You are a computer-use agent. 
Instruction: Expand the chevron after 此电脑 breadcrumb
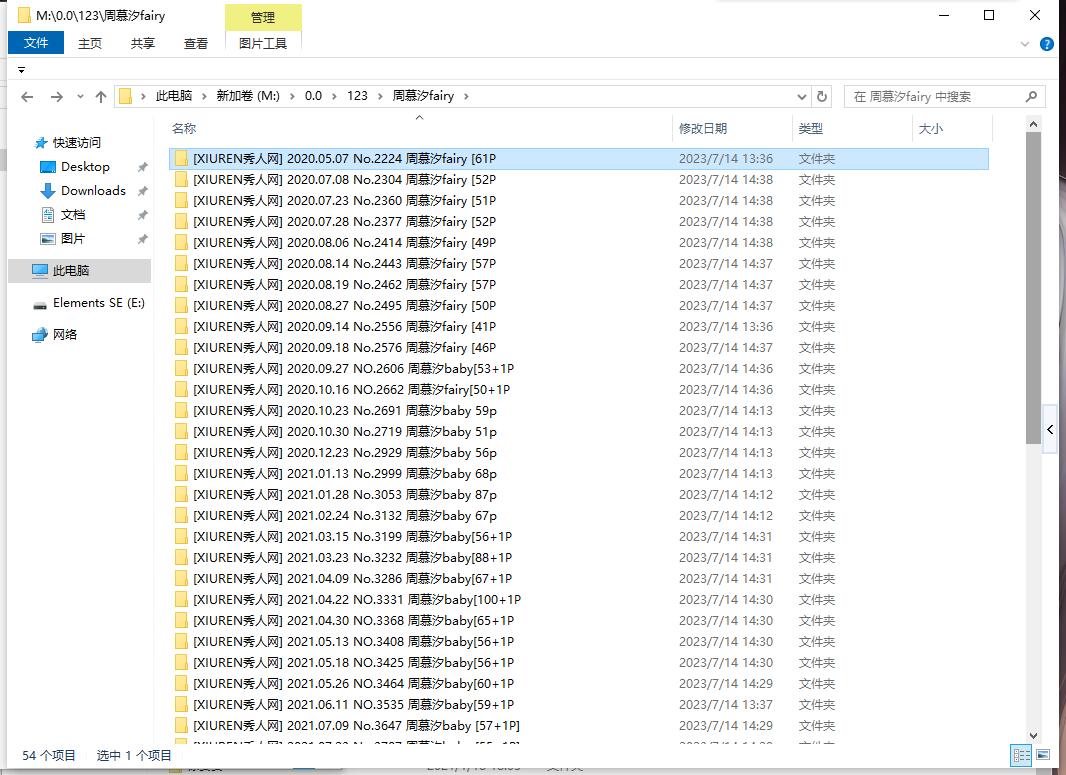[204, 97]
